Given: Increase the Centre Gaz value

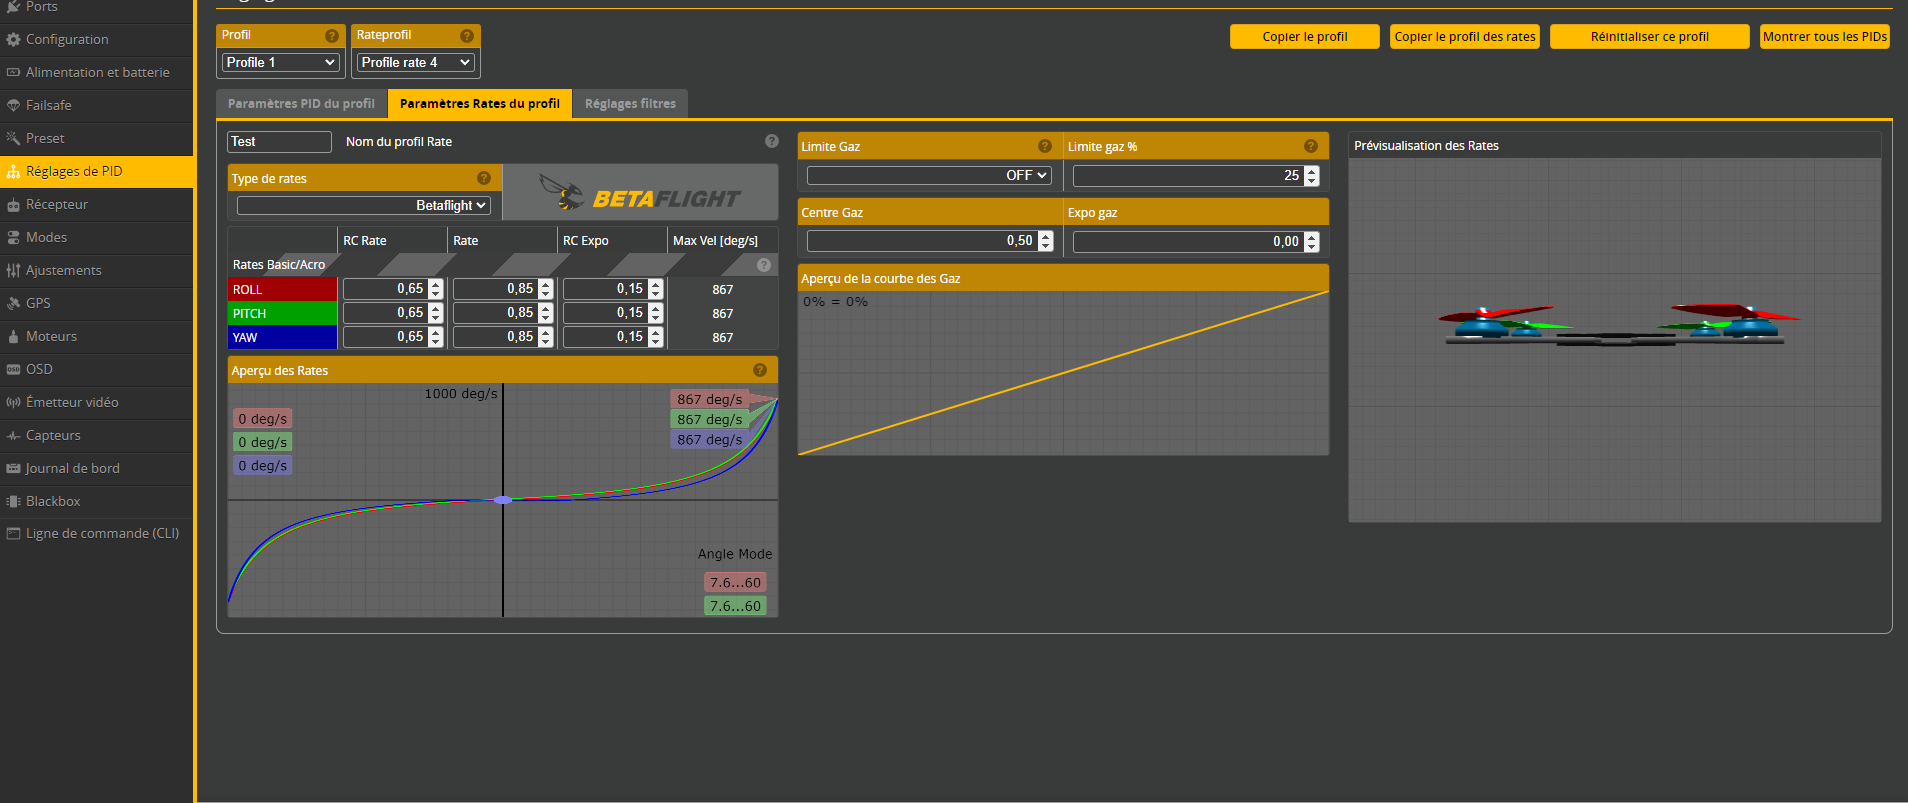Looking at the screenshot, I should coord(1046,236).
